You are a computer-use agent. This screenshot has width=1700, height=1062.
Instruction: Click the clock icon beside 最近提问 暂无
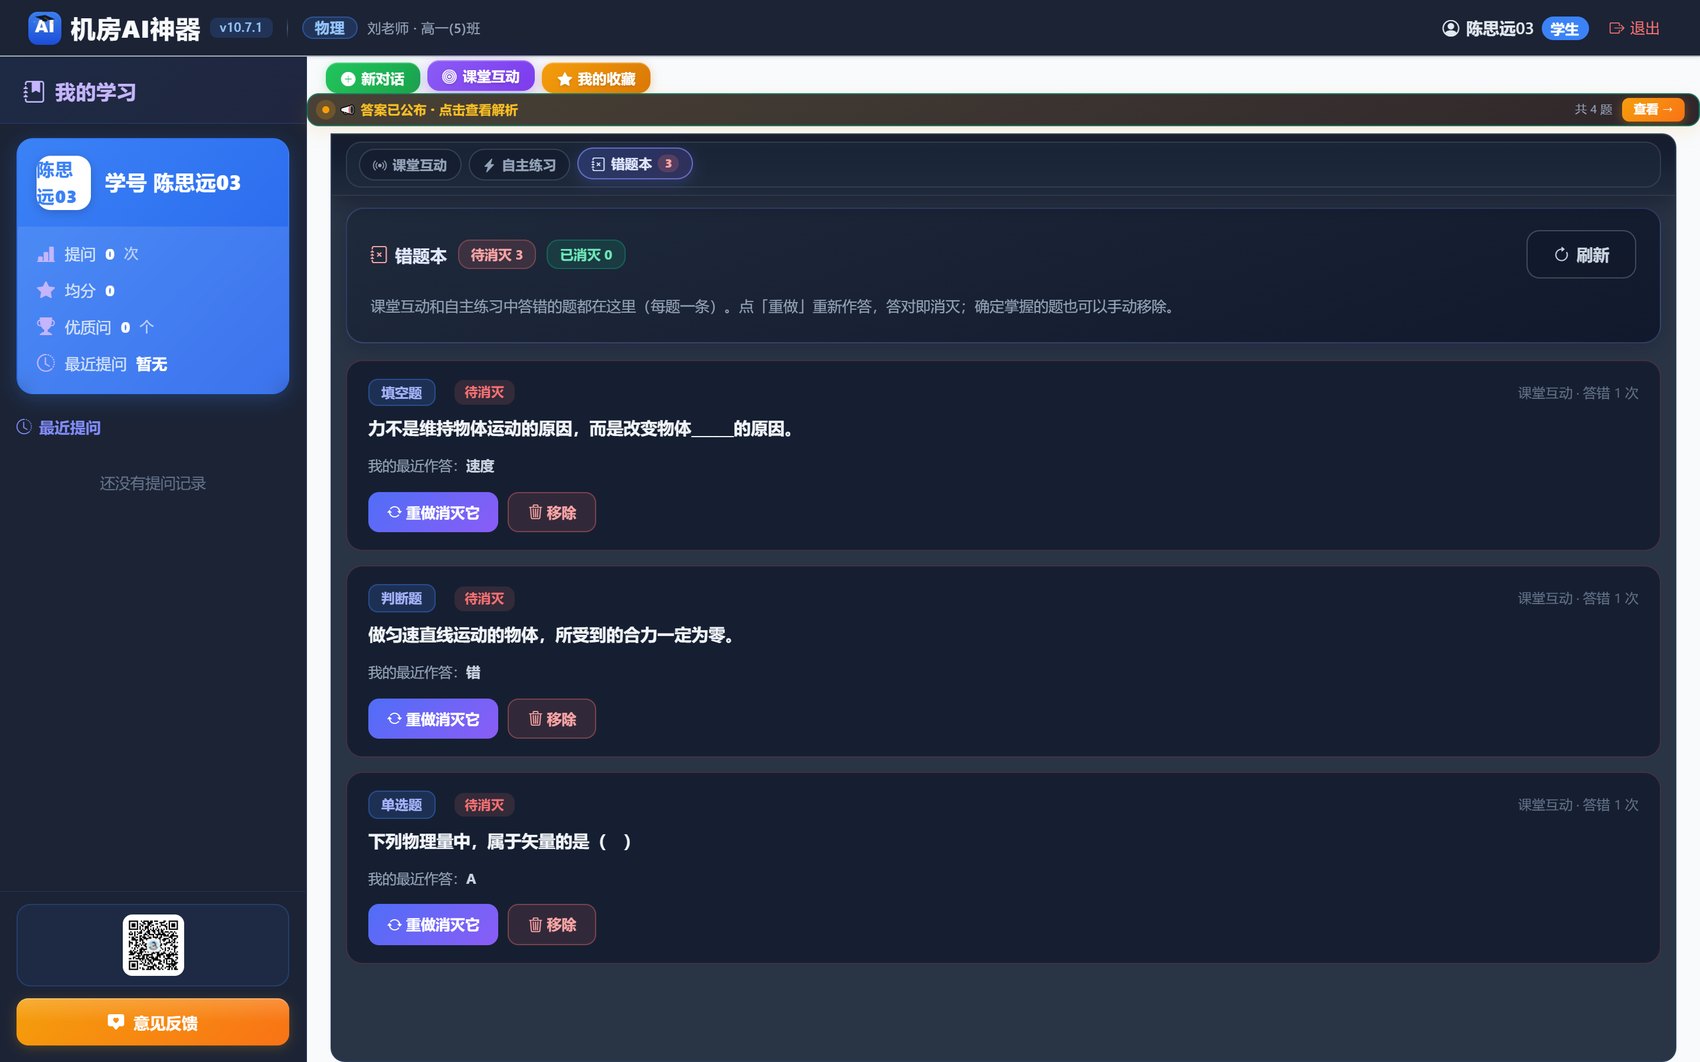point(46,363)
